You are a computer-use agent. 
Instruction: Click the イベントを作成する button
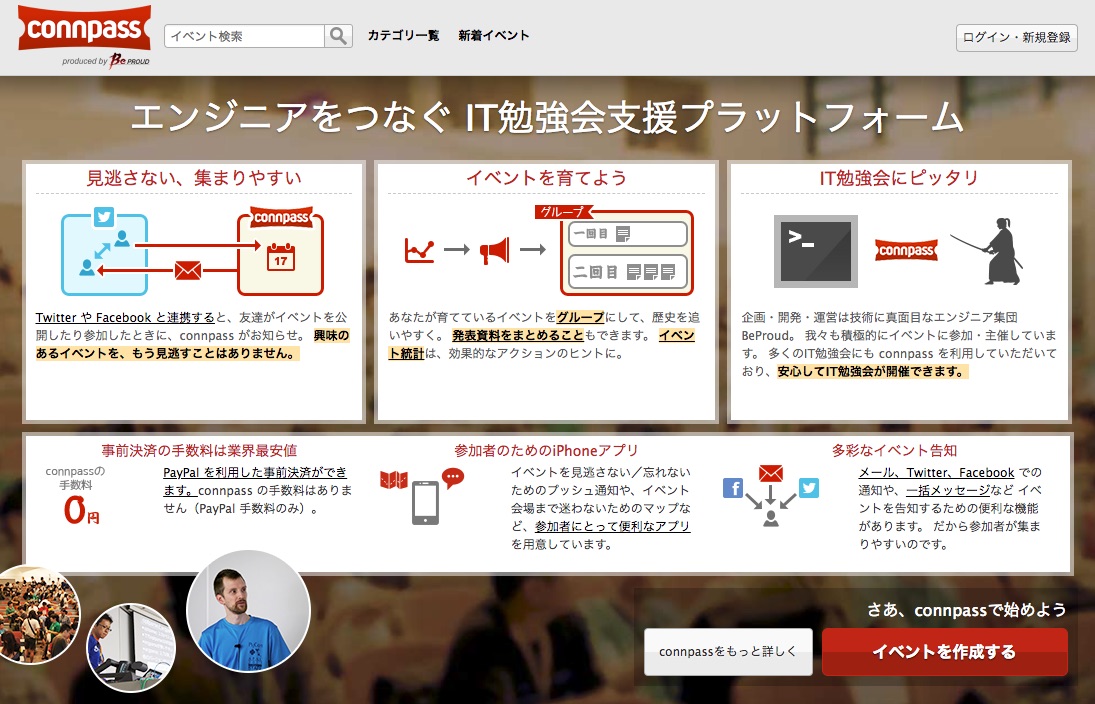click(x=945, y=652)
